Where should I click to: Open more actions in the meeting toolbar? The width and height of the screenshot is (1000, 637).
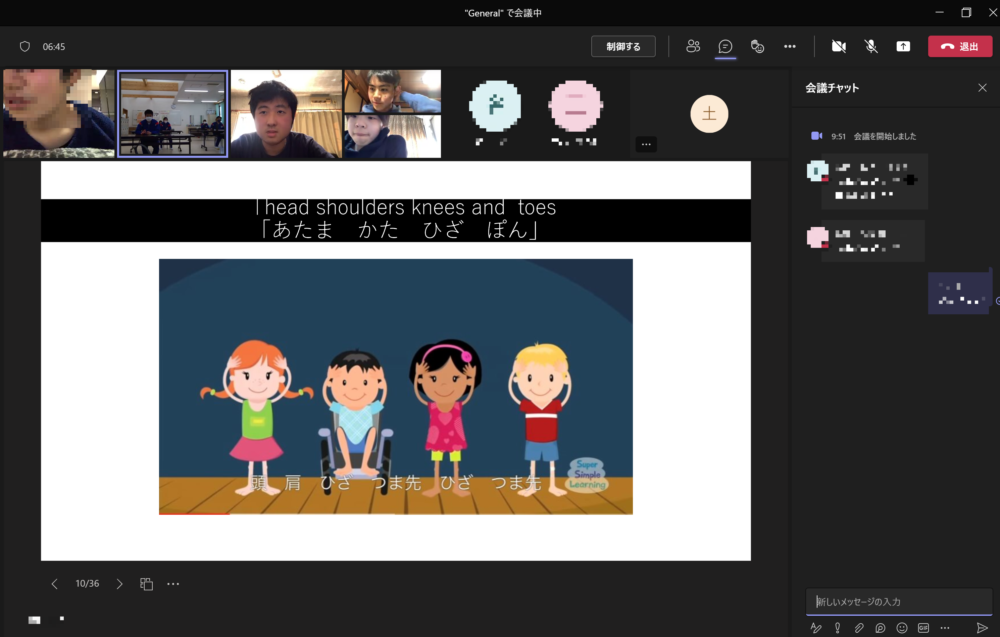[790, 46]
